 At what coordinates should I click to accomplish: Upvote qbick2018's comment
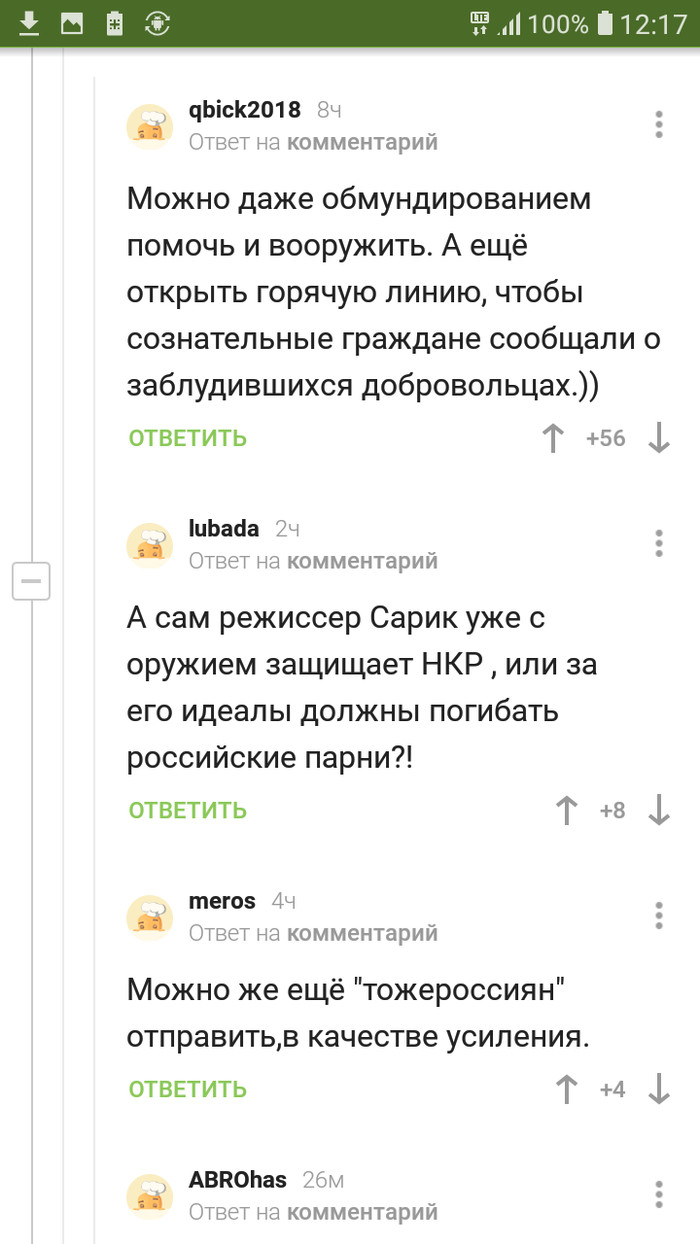(x=553, y=438)
